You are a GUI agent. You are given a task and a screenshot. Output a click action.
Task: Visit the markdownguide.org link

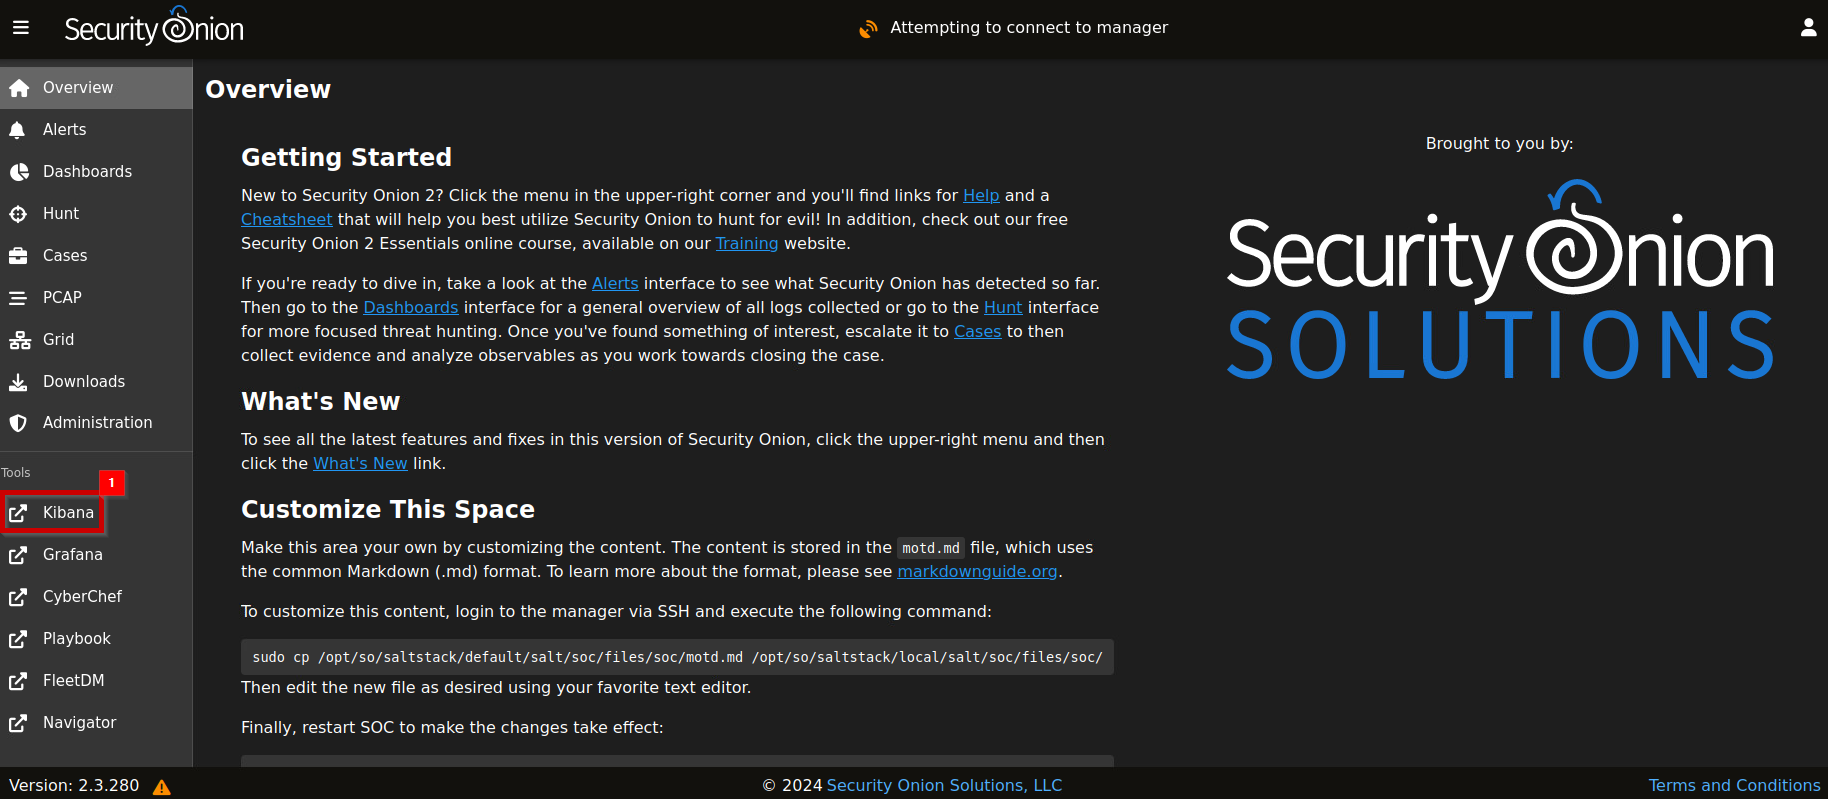point(976,572)
